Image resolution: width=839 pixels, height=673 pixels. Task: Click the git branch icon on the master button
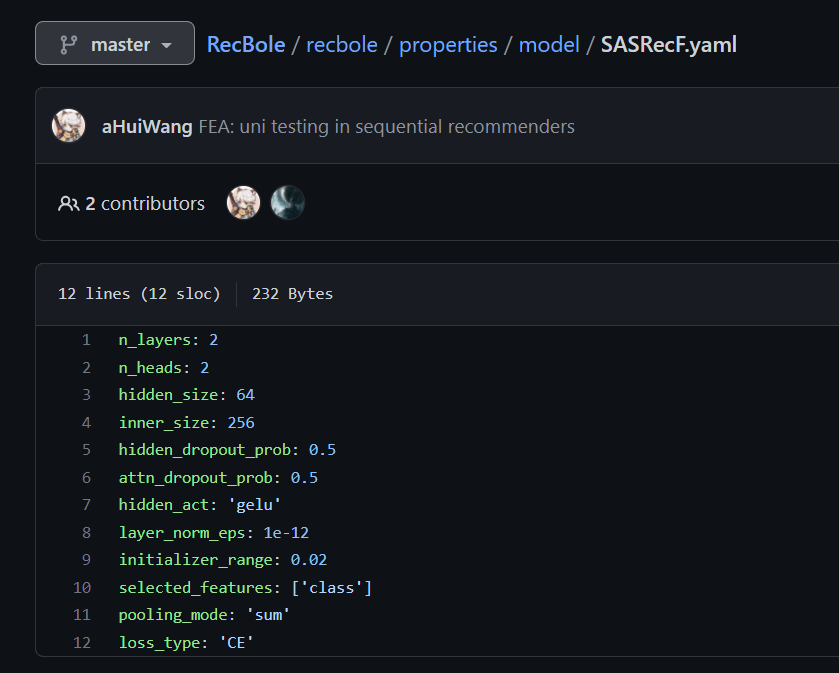pyautogui.click(x=68, y=44)
